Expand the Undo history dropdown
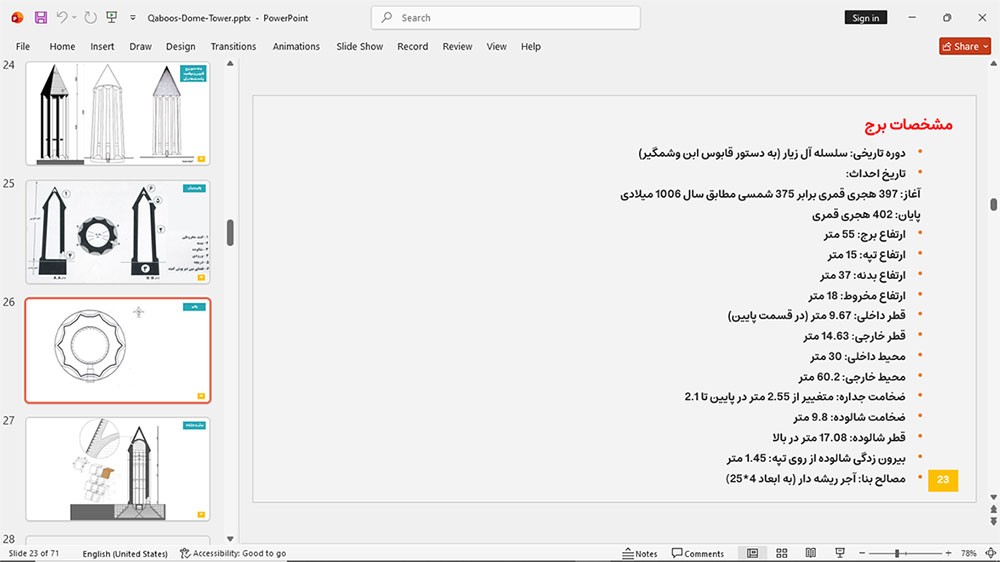This screenshot has width=1000, height=562. point(74,18)
